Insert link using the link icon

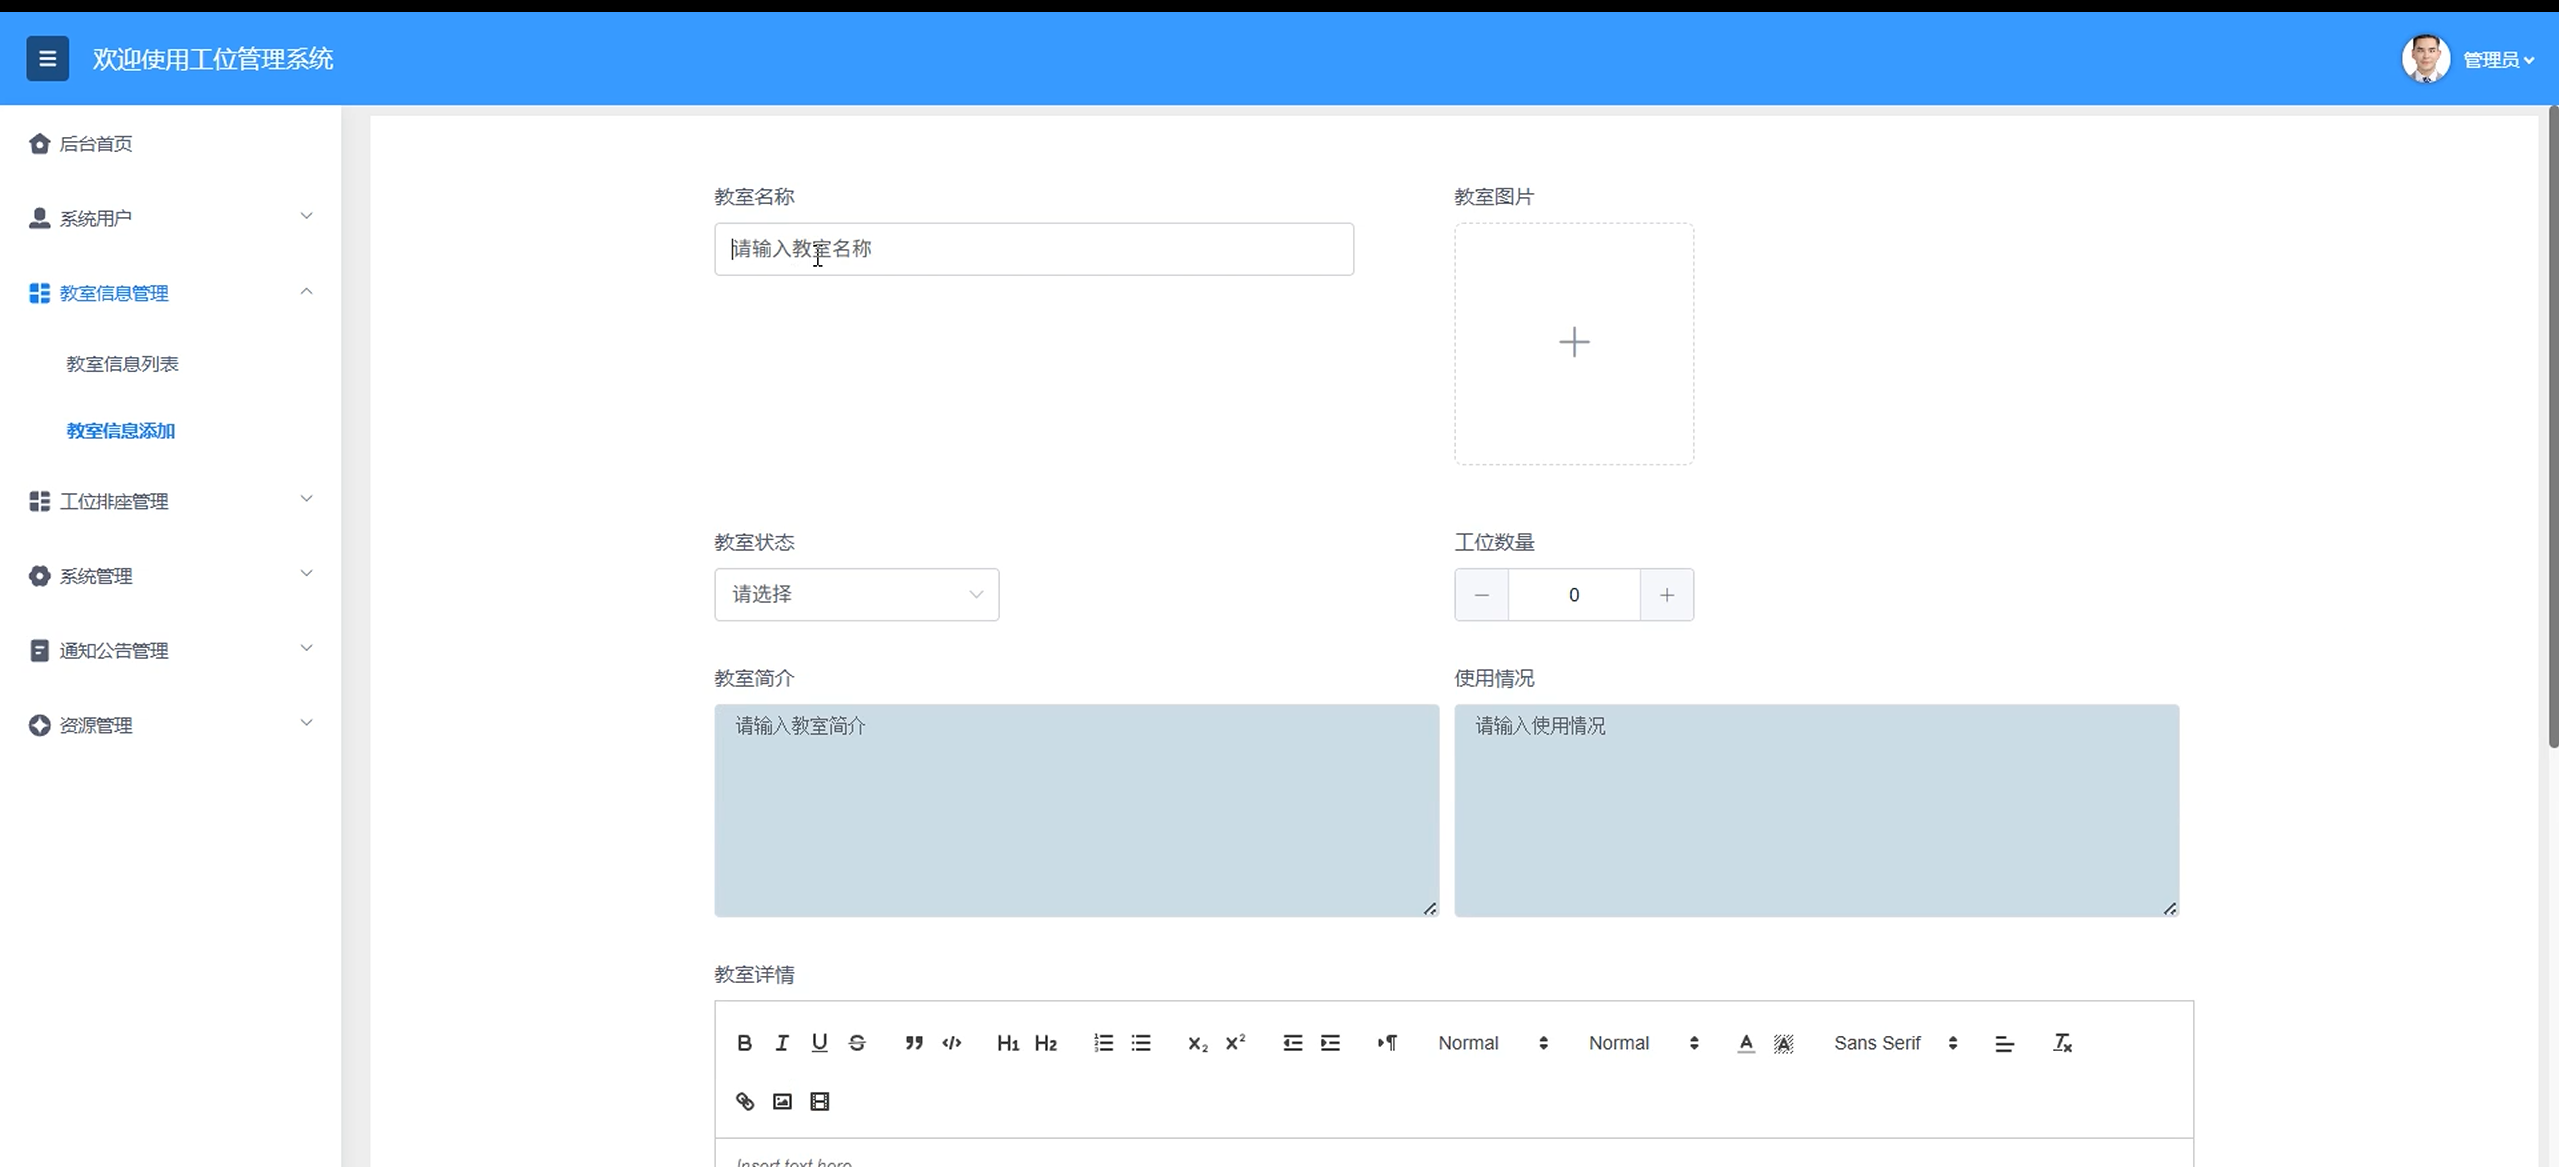[745, 1101]
